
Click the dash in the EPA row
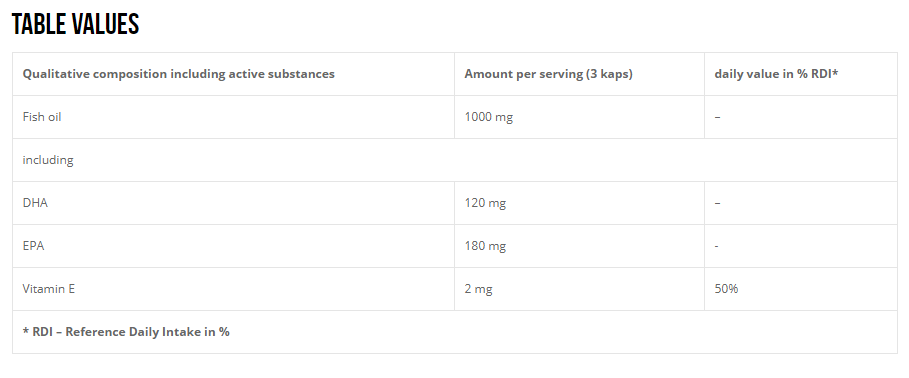[x=717, y=246]
